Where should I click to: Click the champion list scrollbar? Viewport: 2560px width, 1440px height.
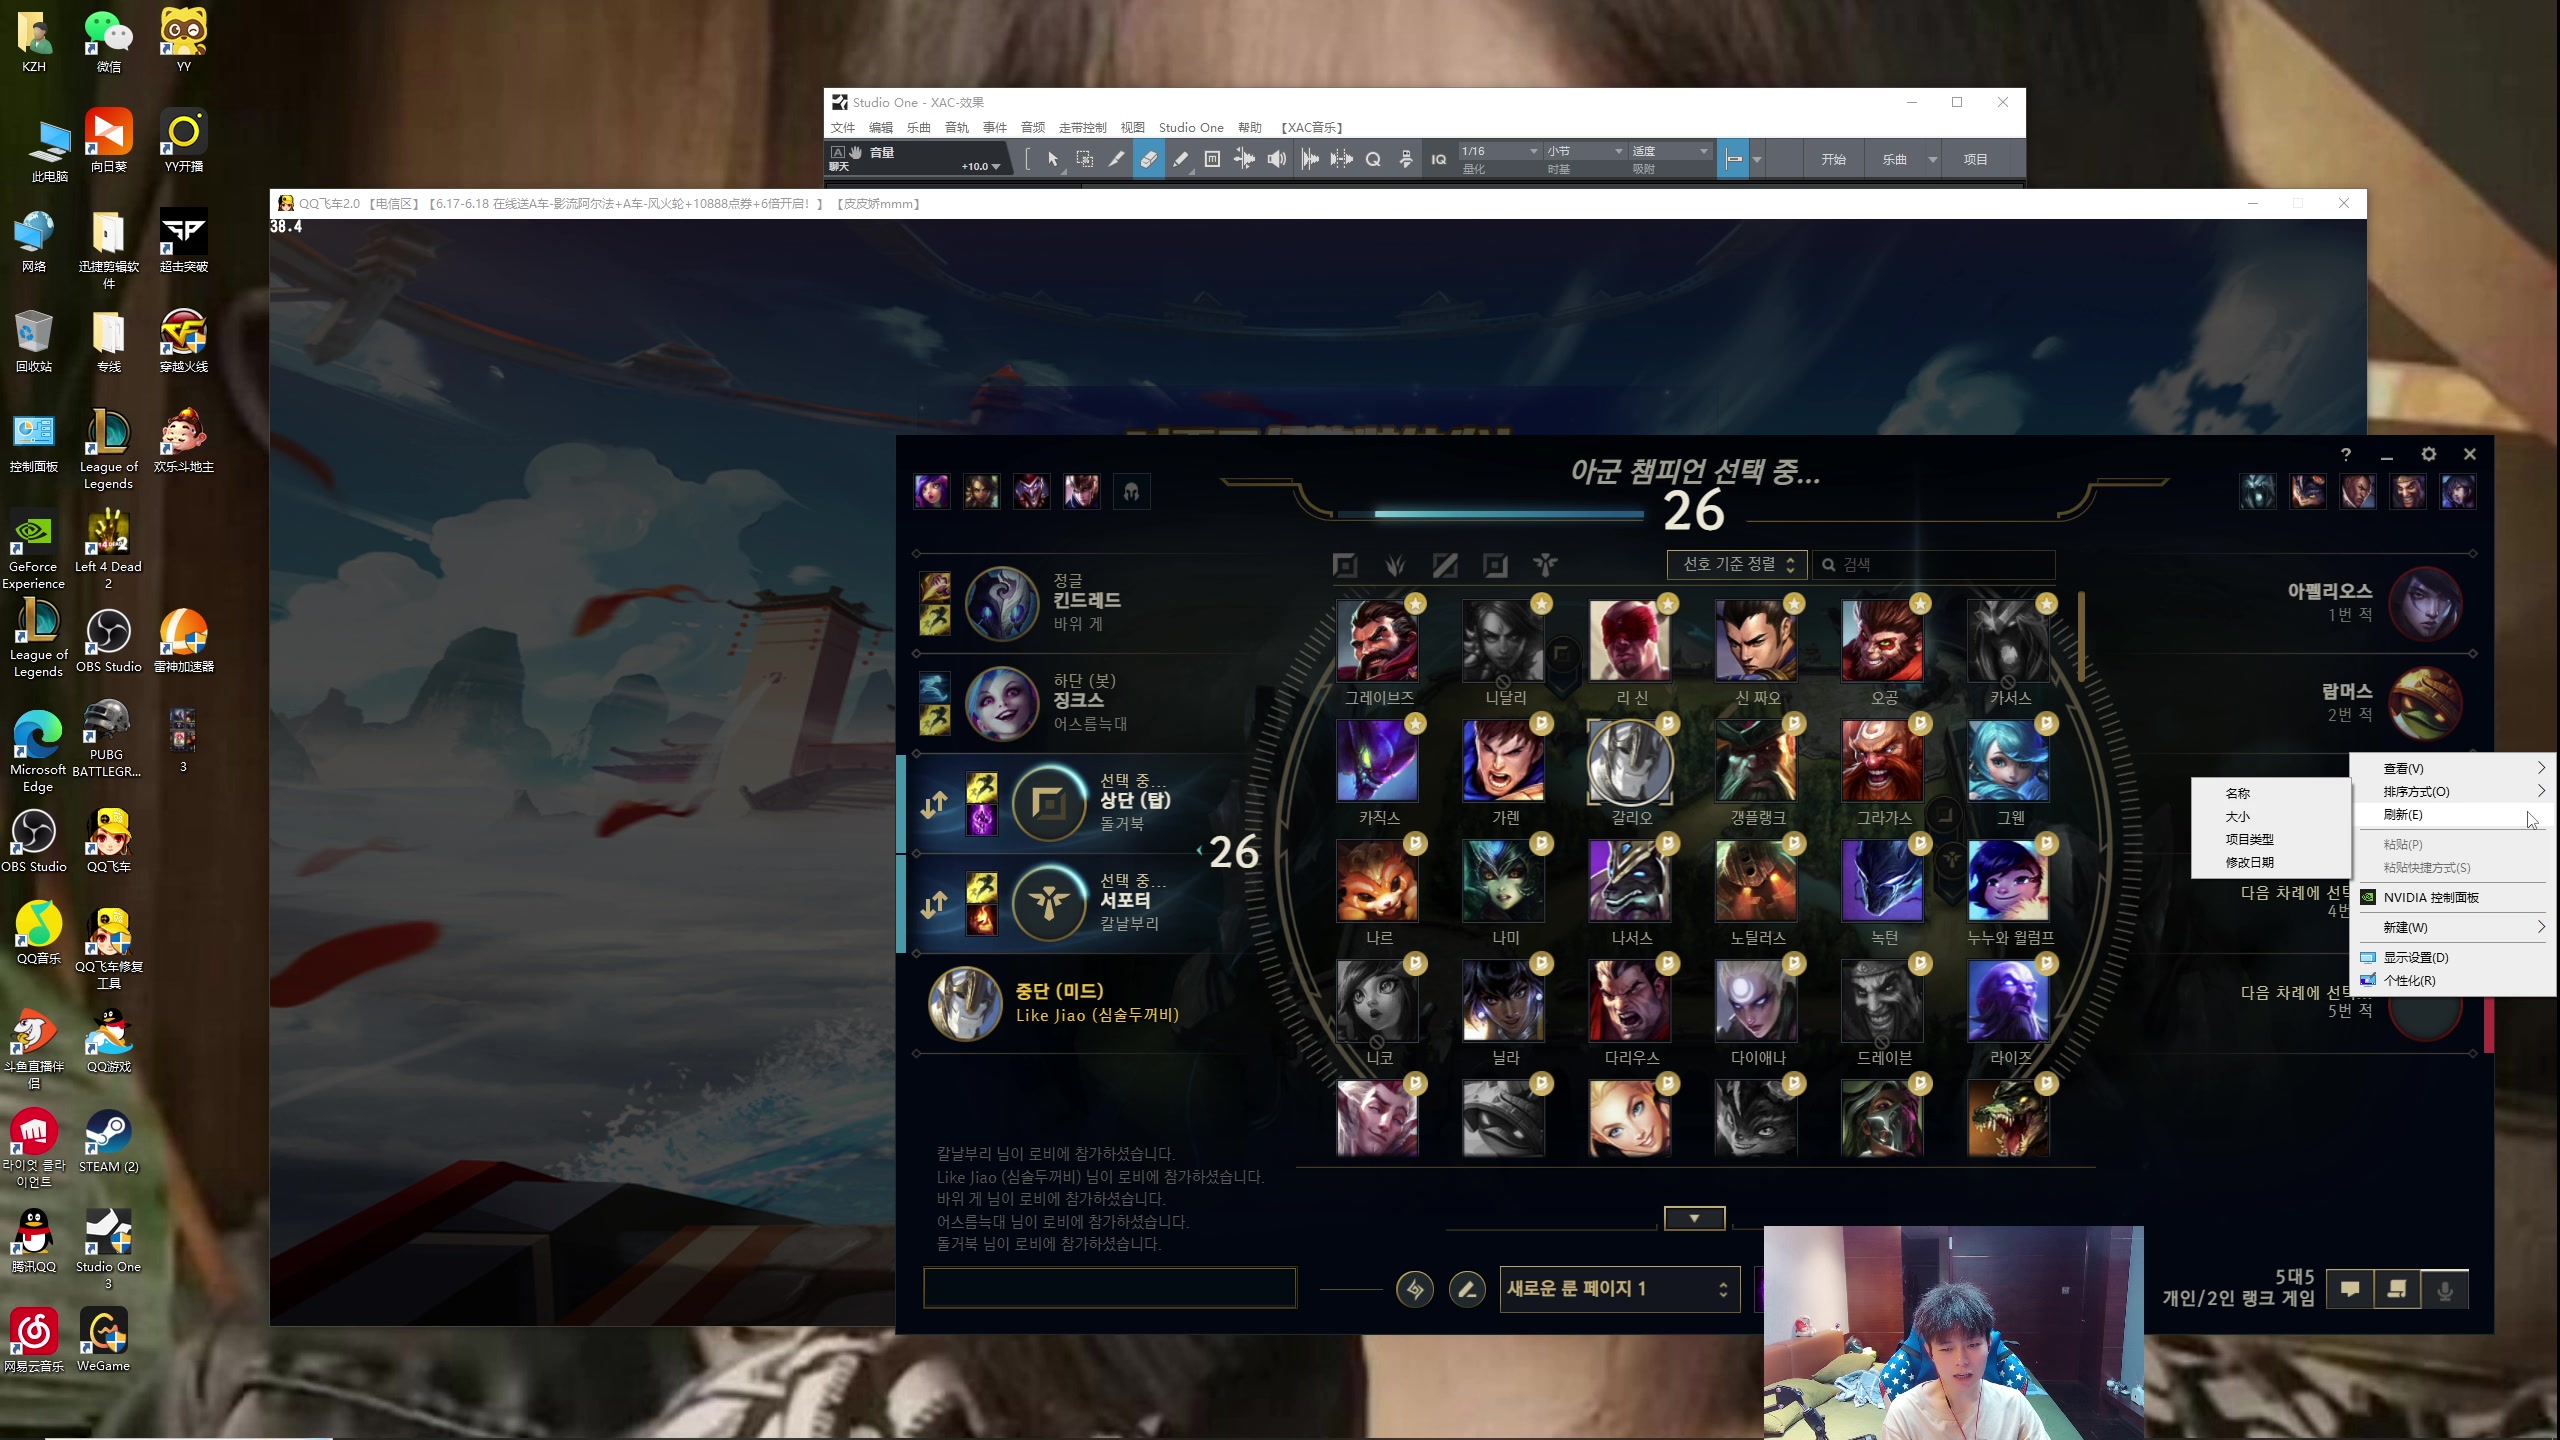click(2082, 636)
